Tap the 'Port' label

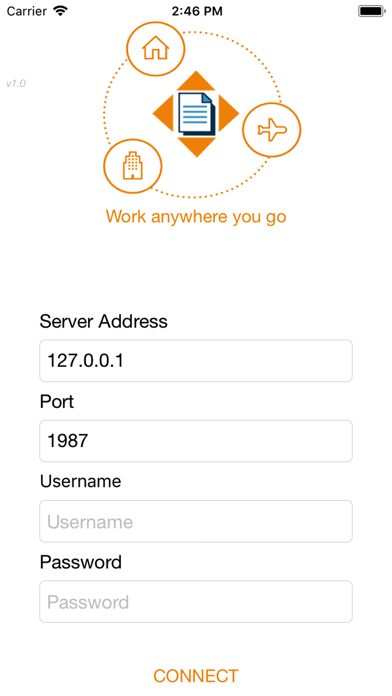tap(57, 402)
